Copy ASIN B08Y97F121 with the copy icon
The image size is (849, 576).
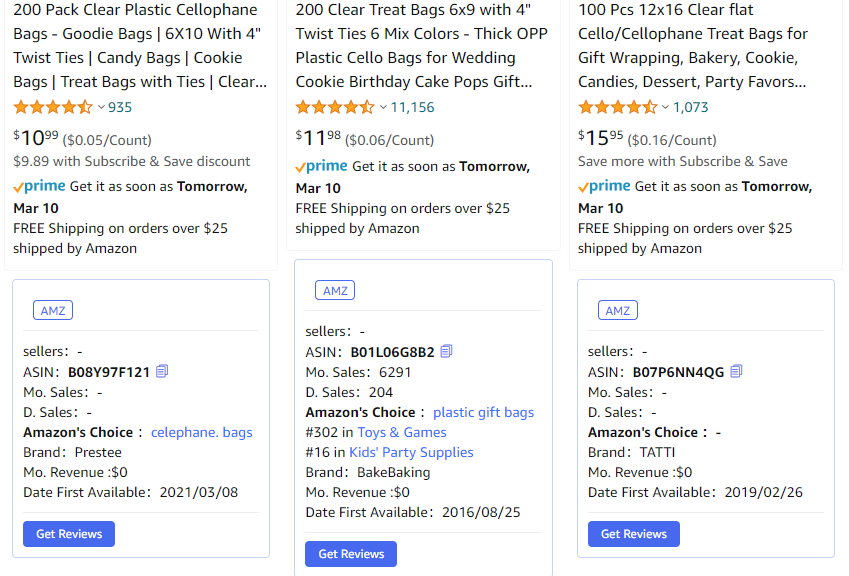tap(162, 371)
